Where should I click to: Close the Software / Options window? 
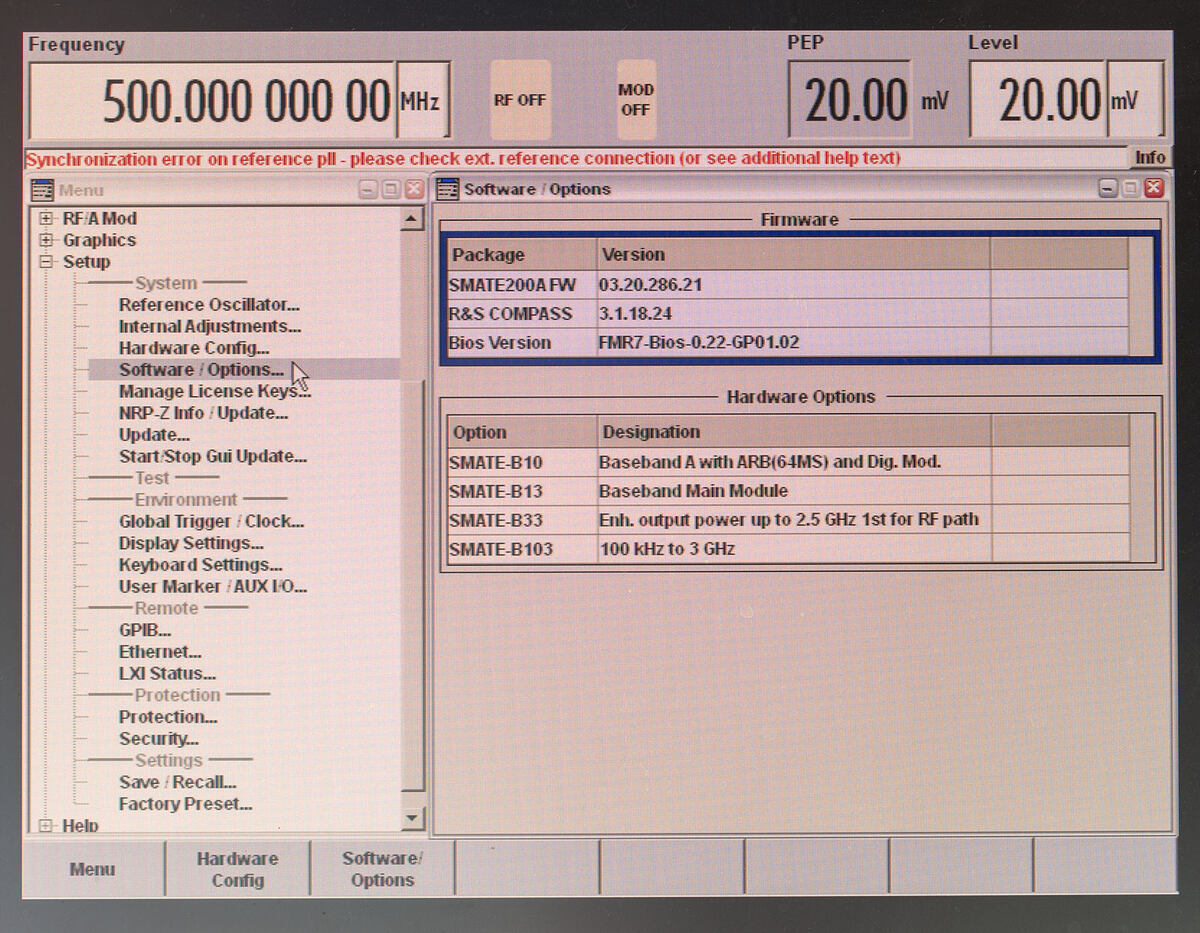(x=1153, y=188)
